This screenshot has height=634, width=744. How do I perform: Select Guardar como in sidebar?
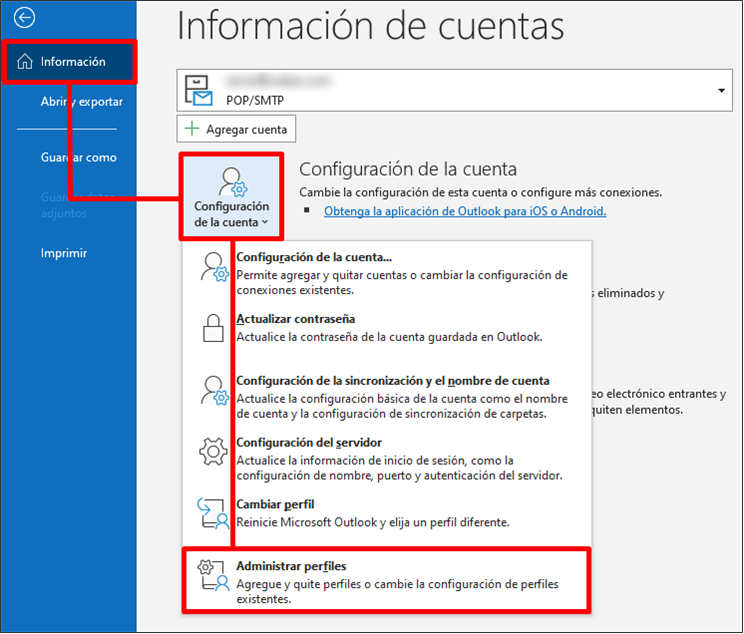[x=79, y=157]
